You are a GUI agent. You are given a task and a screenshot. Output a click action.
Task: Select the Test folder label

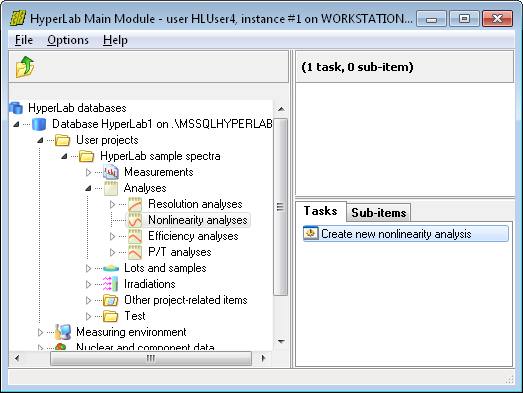[x=135, y=316]
